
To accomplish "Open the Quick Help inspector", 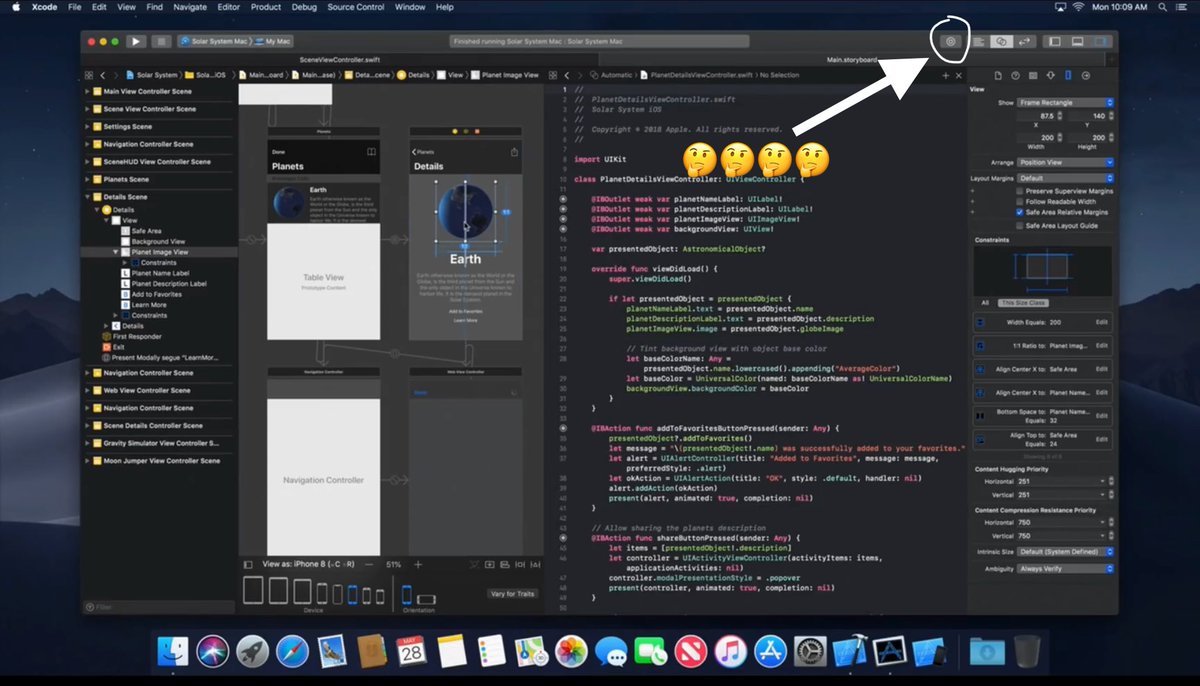I will (x=1015, y=75).
